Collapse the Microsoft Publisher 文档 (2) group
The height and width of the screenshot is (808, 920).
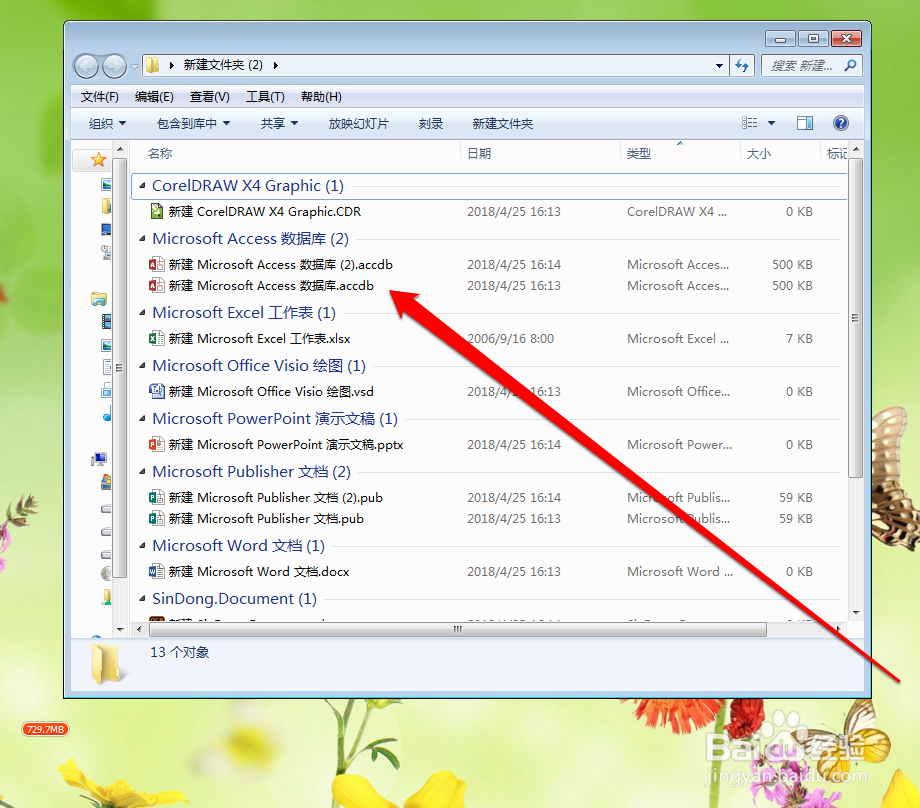pyautogui.click(x=142, y=472)
